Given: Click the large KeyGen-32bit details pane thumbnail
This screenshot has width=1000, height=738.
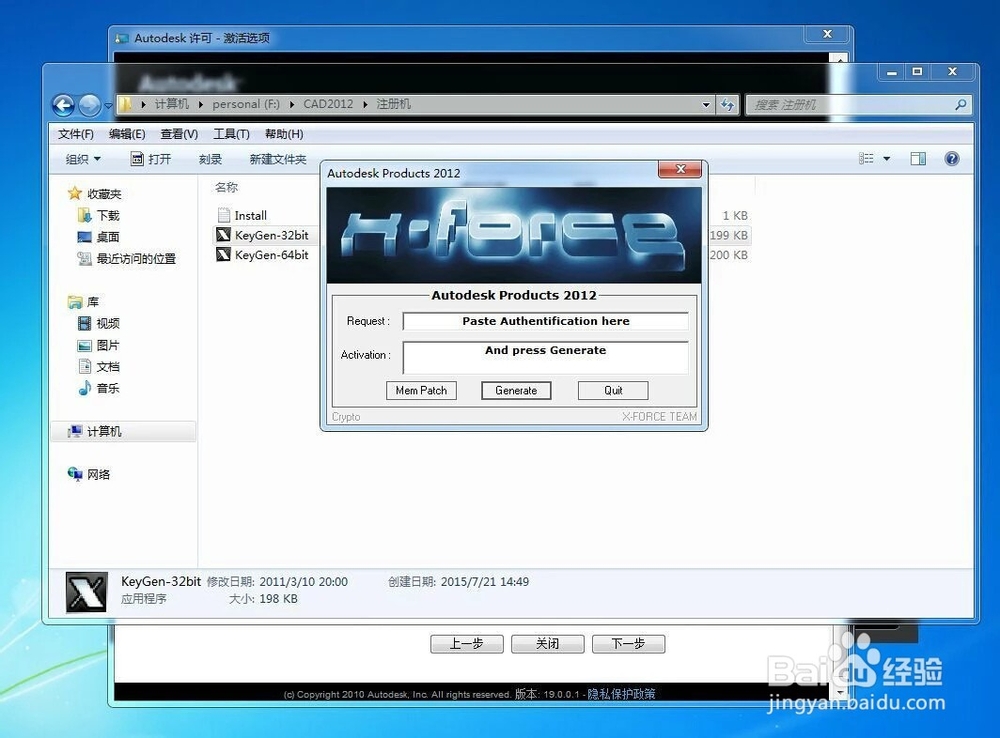Looking at the screenshot, I should pos(86,592).
